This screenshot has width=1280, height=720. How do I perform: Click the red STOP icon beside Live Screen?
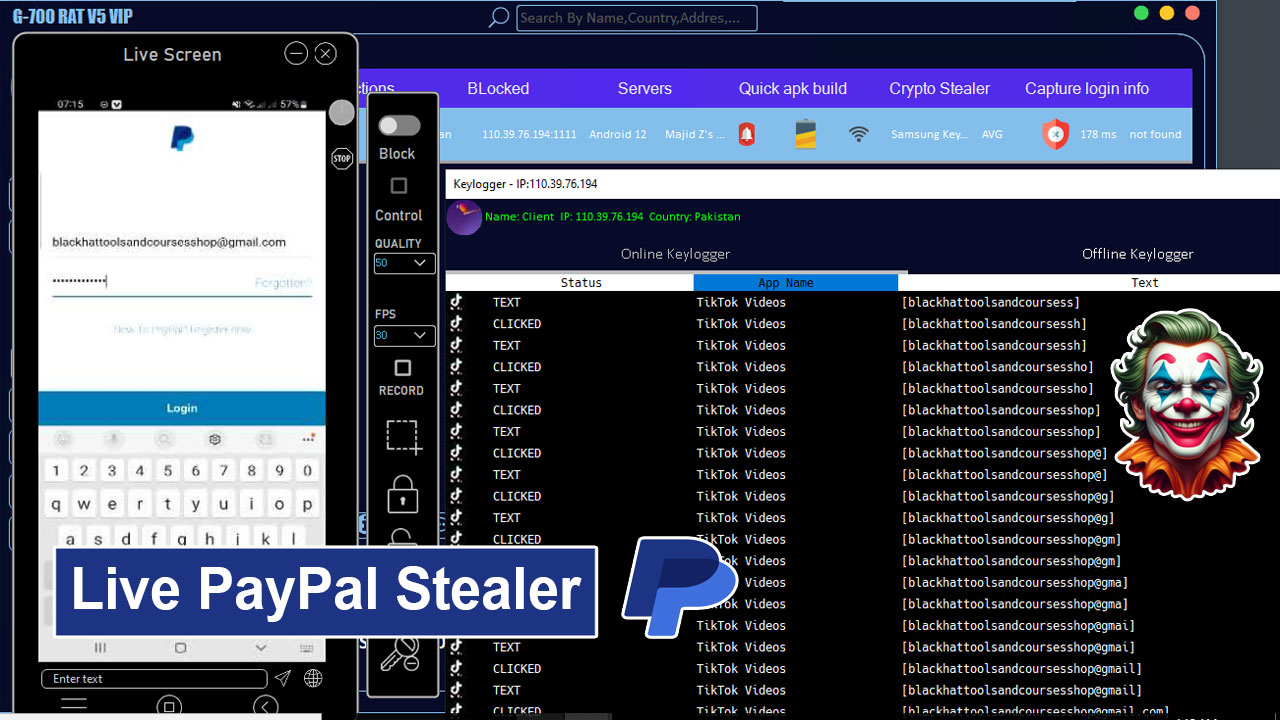pos(342,159)
